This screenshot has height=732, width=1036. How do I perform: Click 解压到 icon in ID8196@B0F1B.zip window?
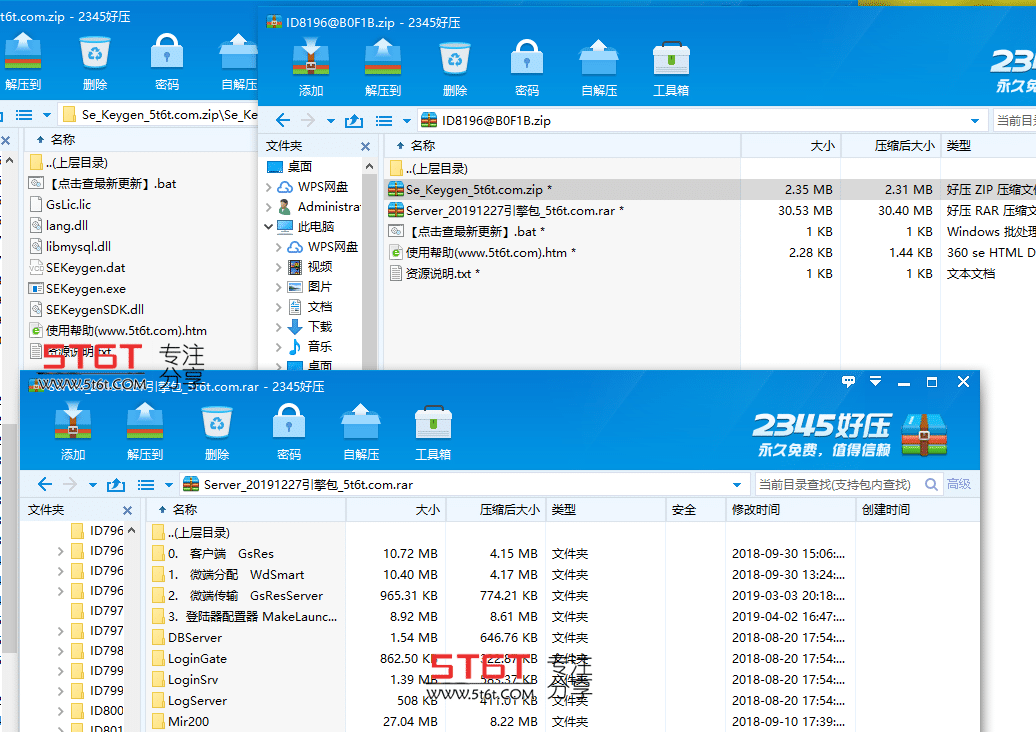(x=383, y=57)
